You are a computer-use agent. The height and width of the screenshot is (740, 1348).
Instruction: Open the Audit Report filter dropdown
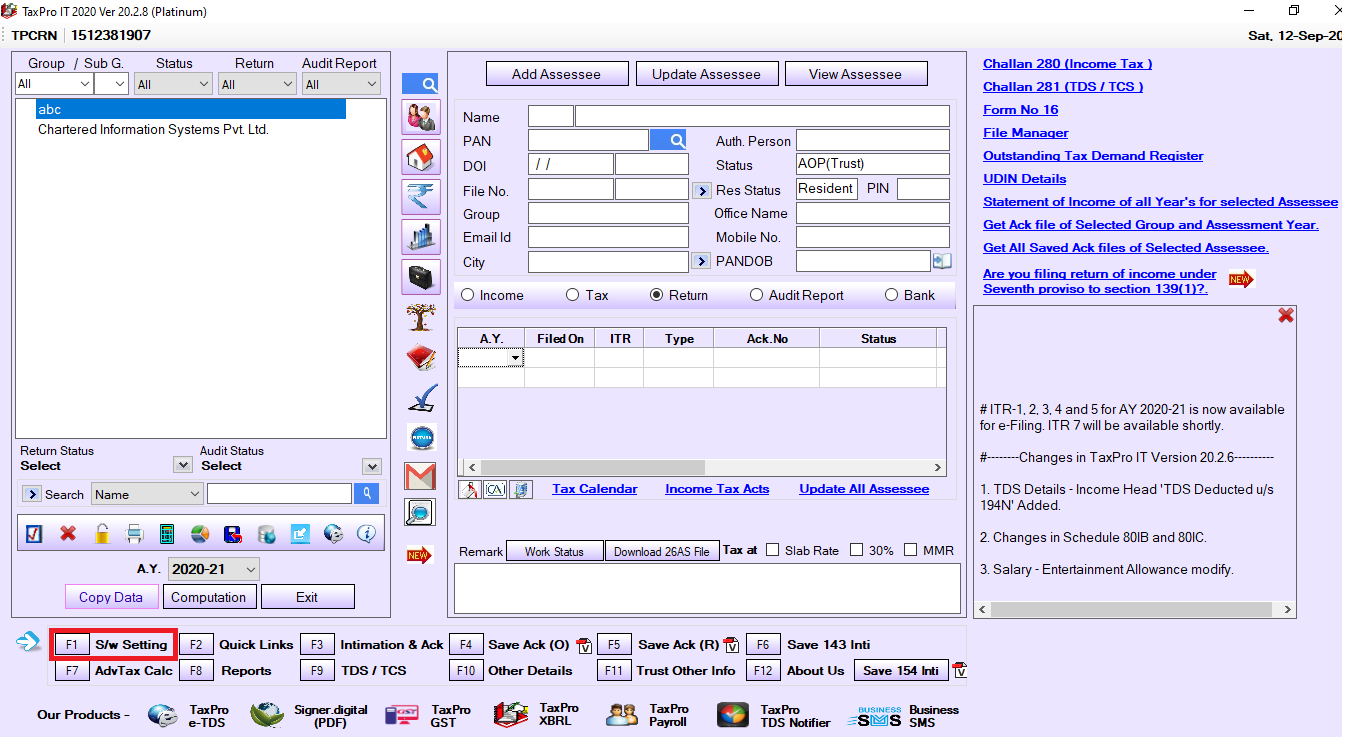tap(341, 84)
